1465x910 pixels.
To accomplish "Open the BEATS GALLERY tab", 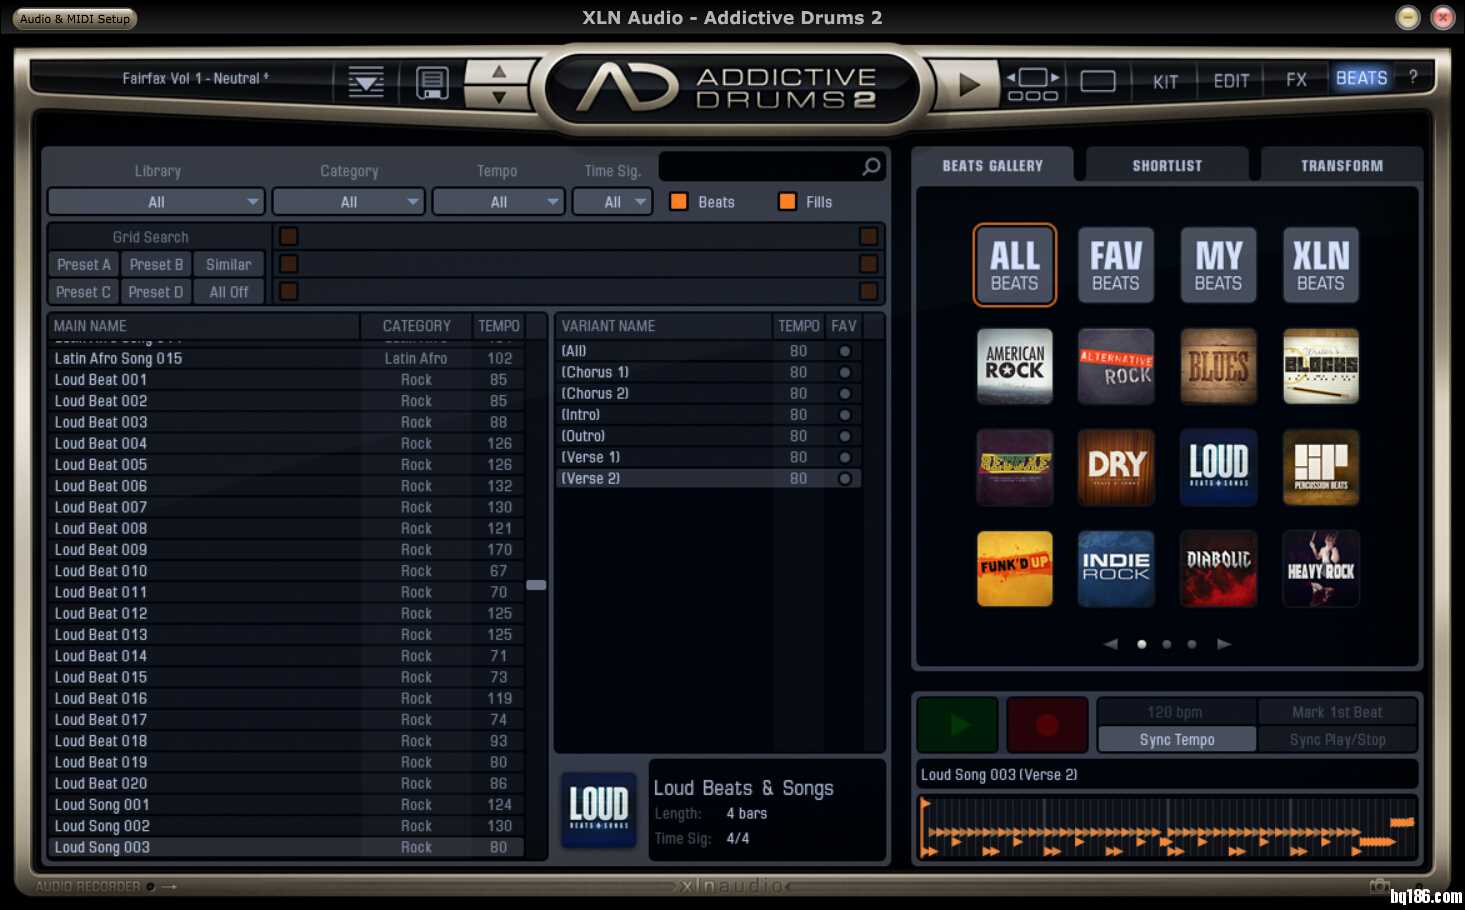I will tap(992, 166).
